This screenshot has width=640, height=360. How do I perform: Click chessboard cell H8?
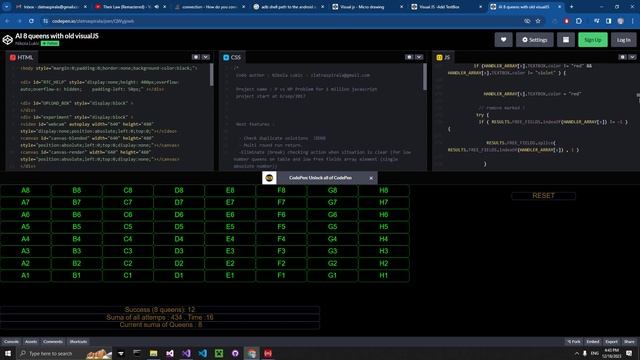pos(384,190)
